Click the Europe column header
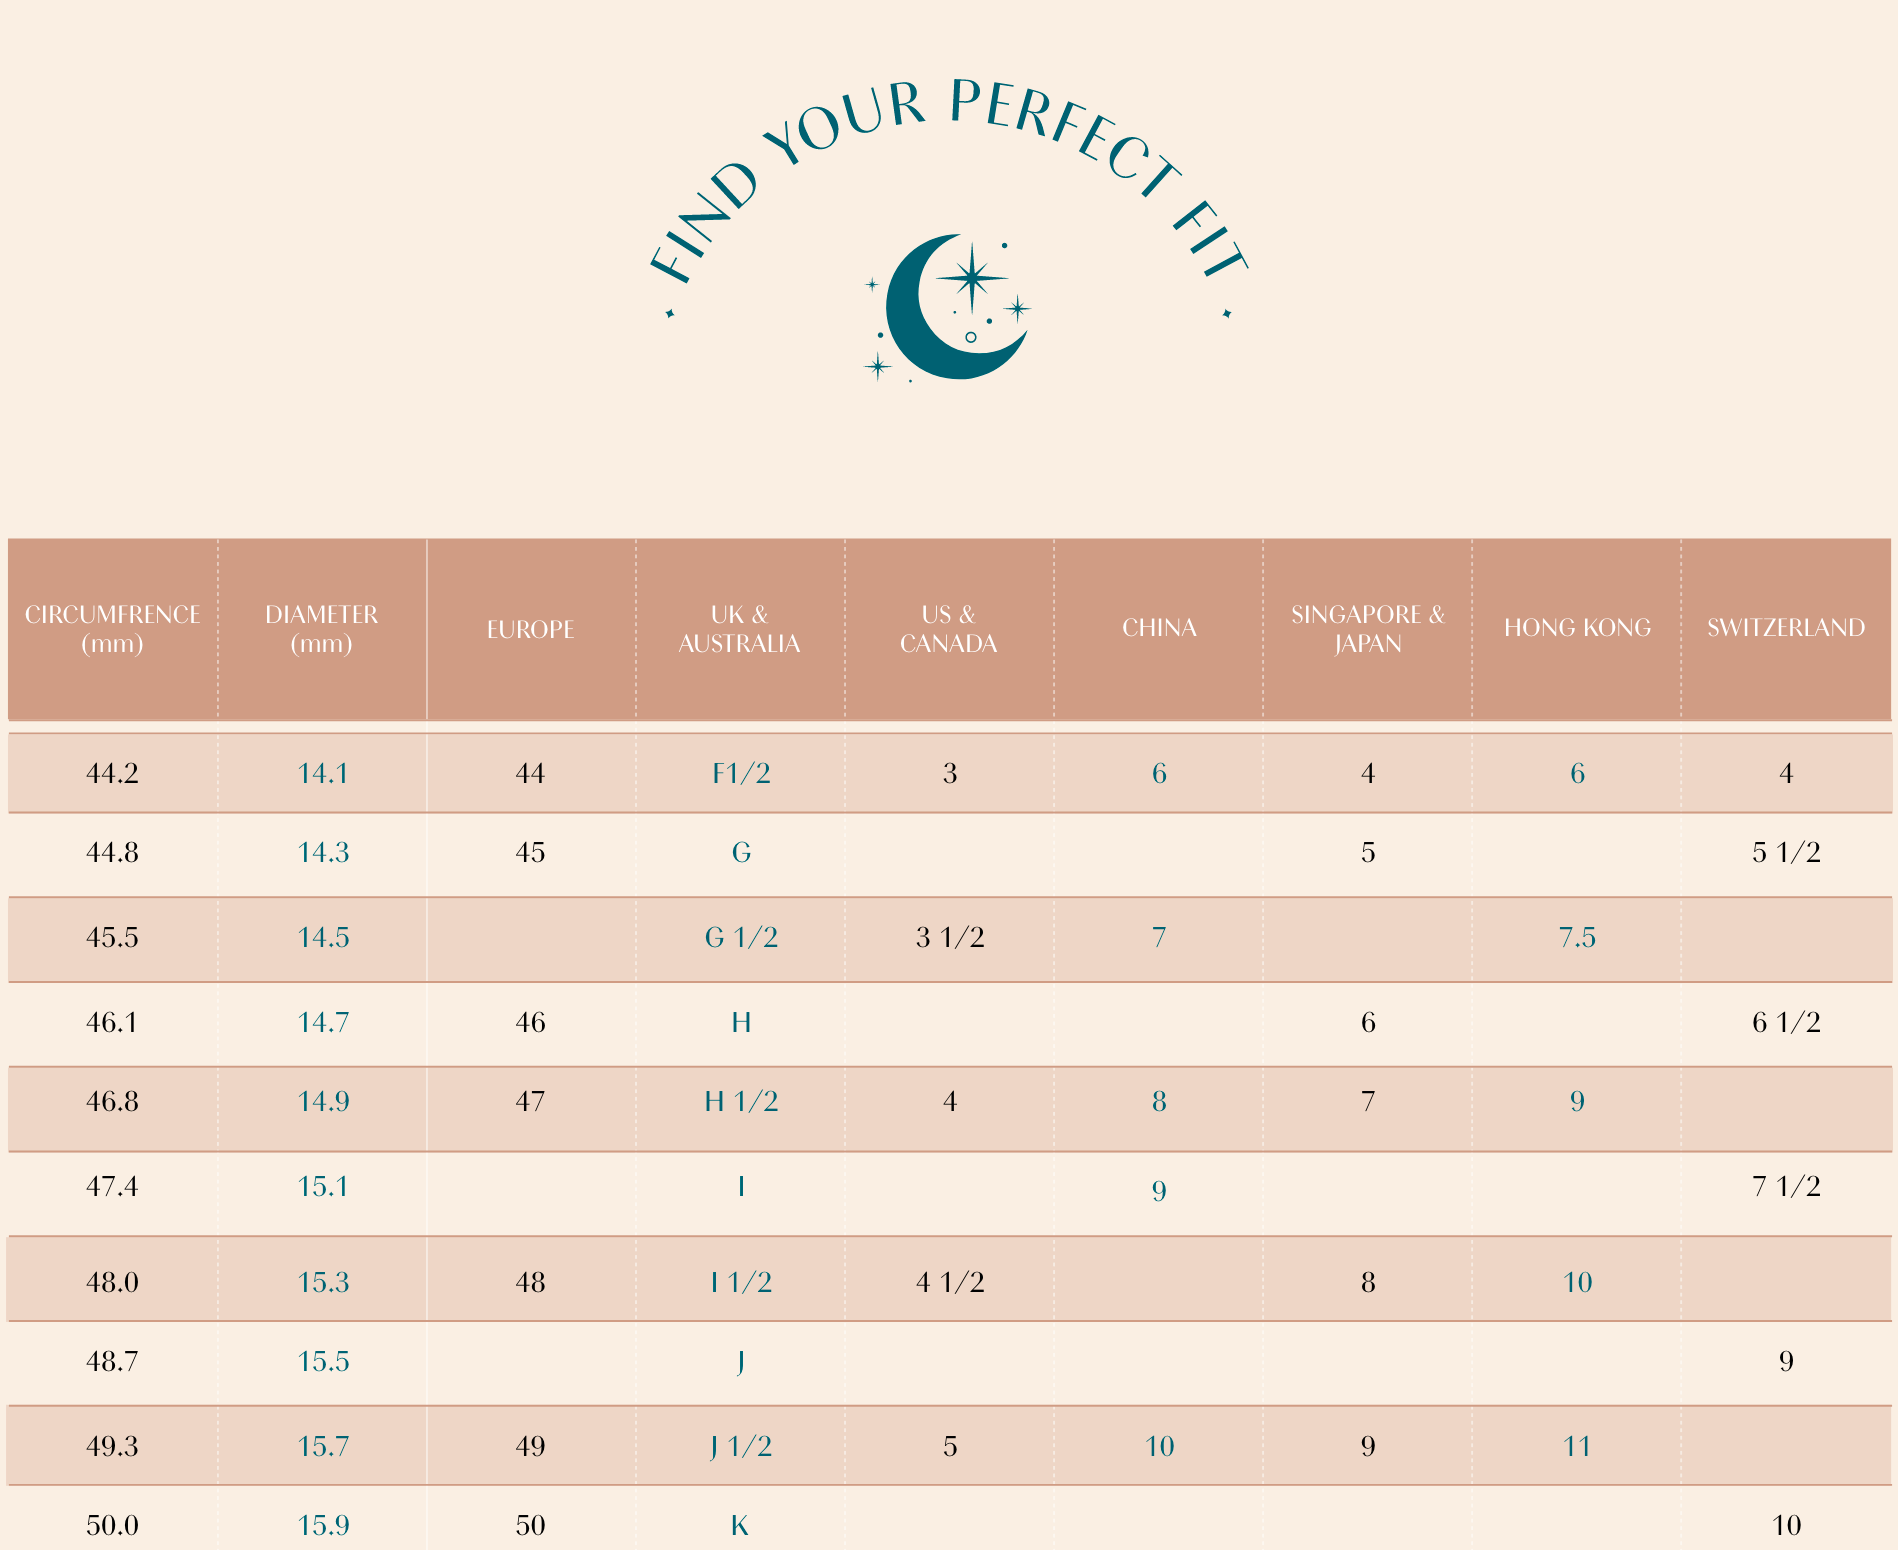The image size is (1898, 1550). click(530, 629)
